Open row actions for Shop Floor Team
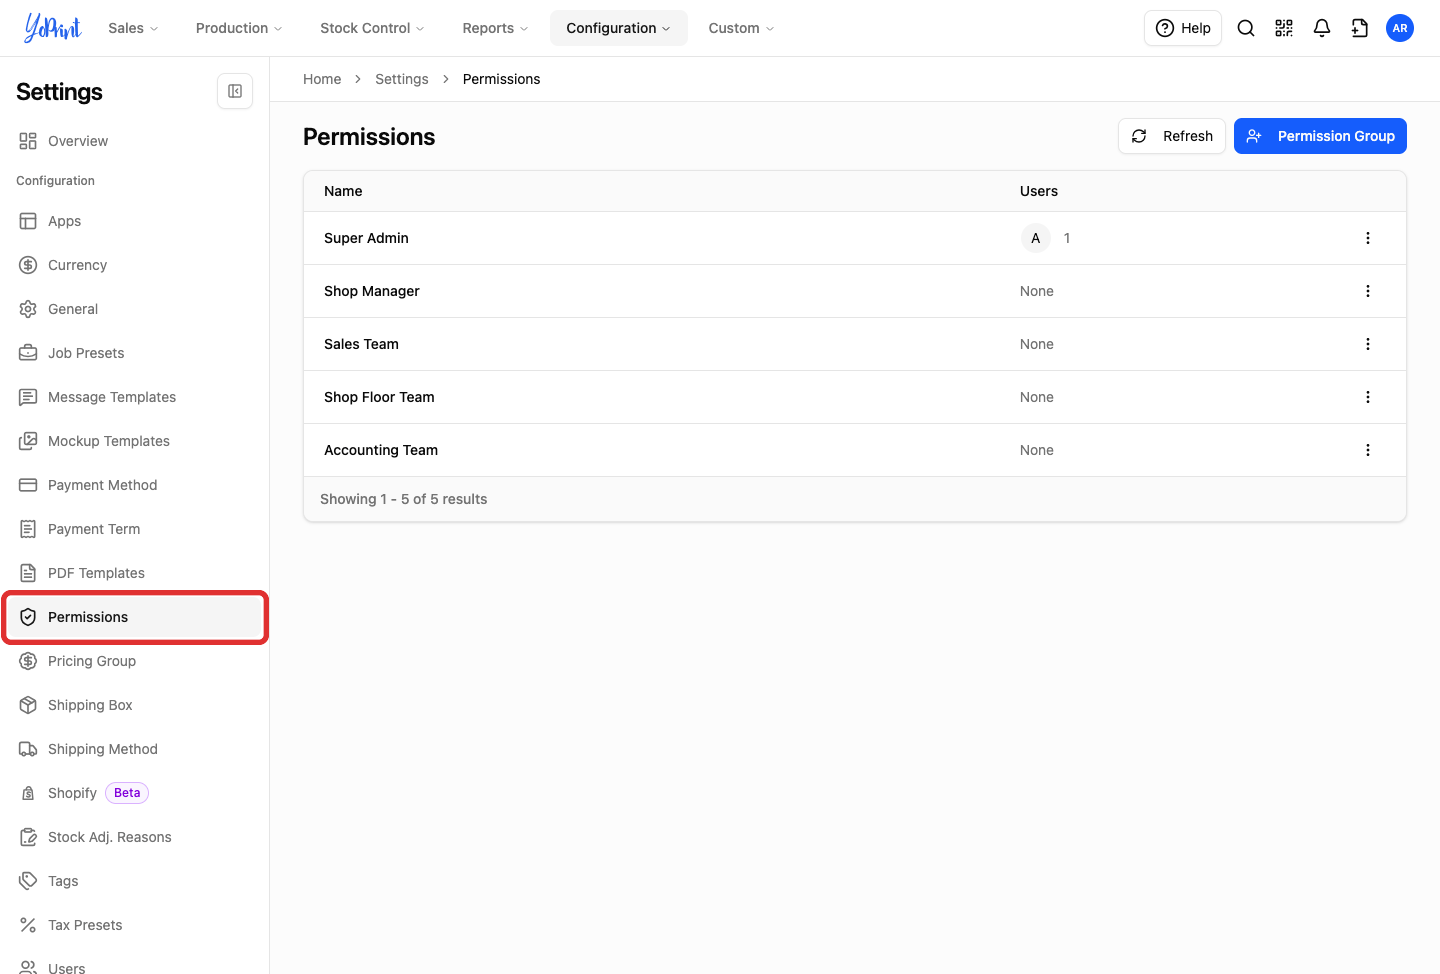The height and width of the screenshot is (974, 1440). tap(1368, 397)
